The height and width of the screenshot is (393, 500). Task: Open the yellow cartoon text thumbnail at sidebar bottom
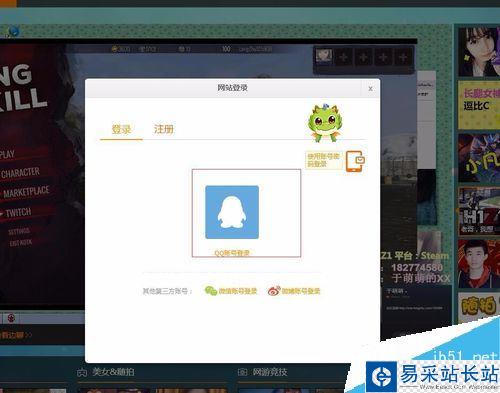pyautogui.click(x=479, y=307)
